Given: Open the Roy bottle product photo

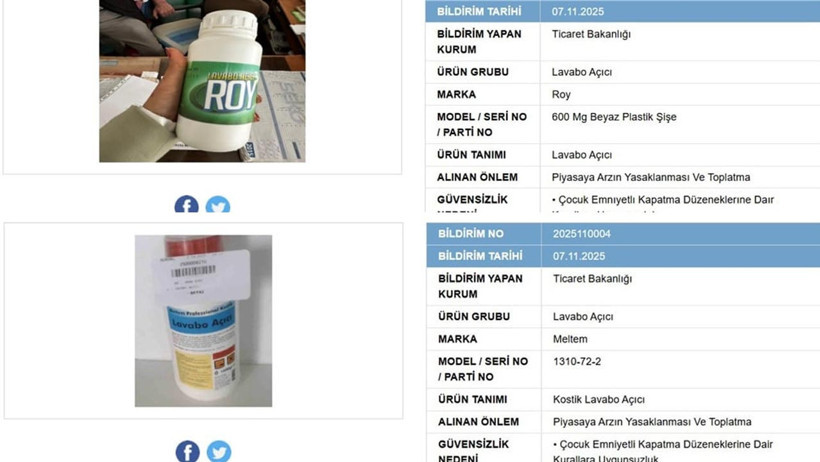Looking at the screenshot, I should pyautogui.click(x=202, y=81).
